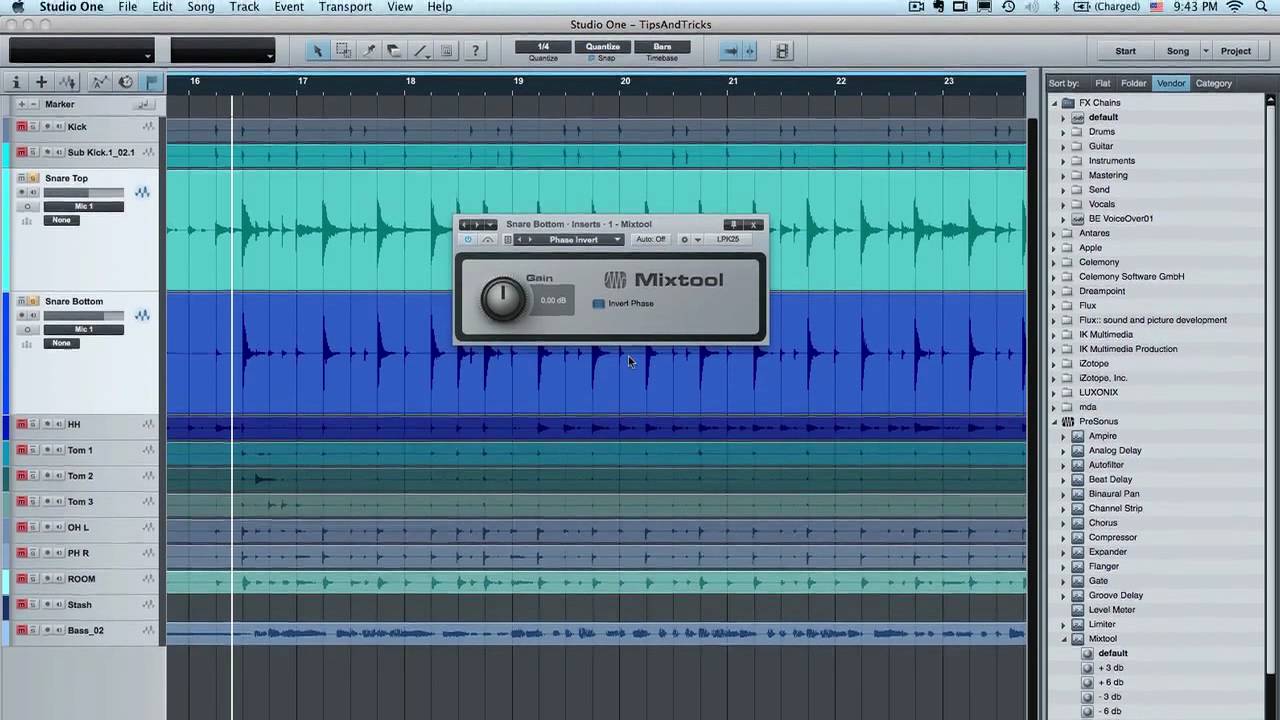Open Snare Top Mic 1 input selector
Viewport: 1280px width, 720px height.
pos(84,206)
